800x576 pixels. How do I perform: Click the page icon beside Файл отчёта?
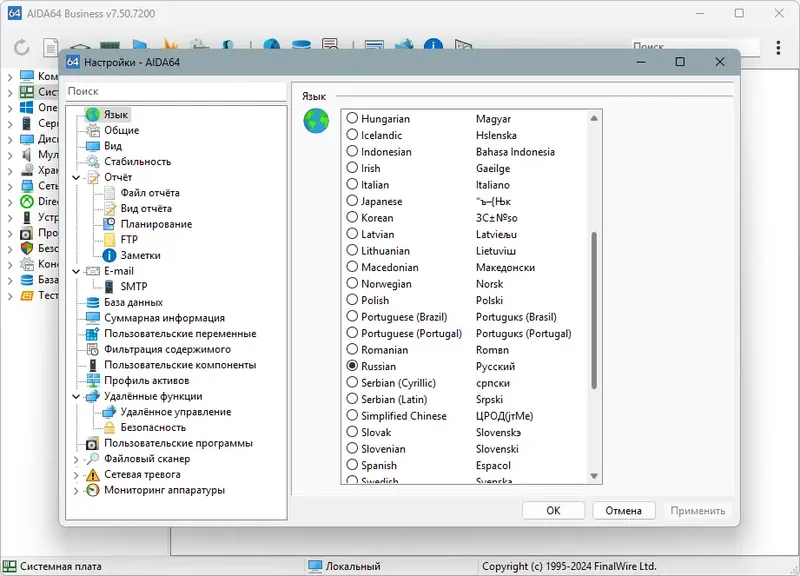[x=109, y=193]
